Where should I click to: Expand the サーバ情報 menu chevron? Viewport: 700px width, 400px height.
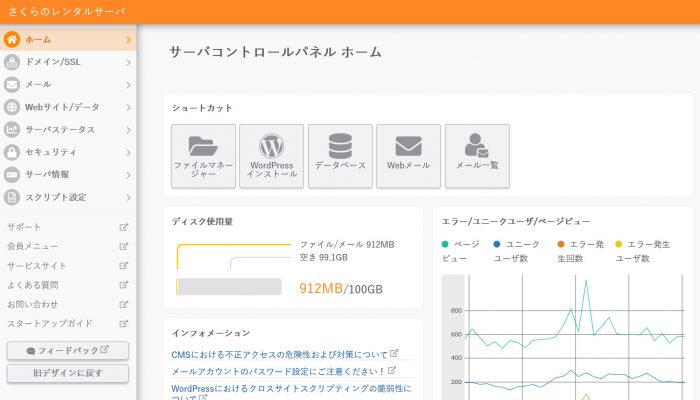point(129,175)
